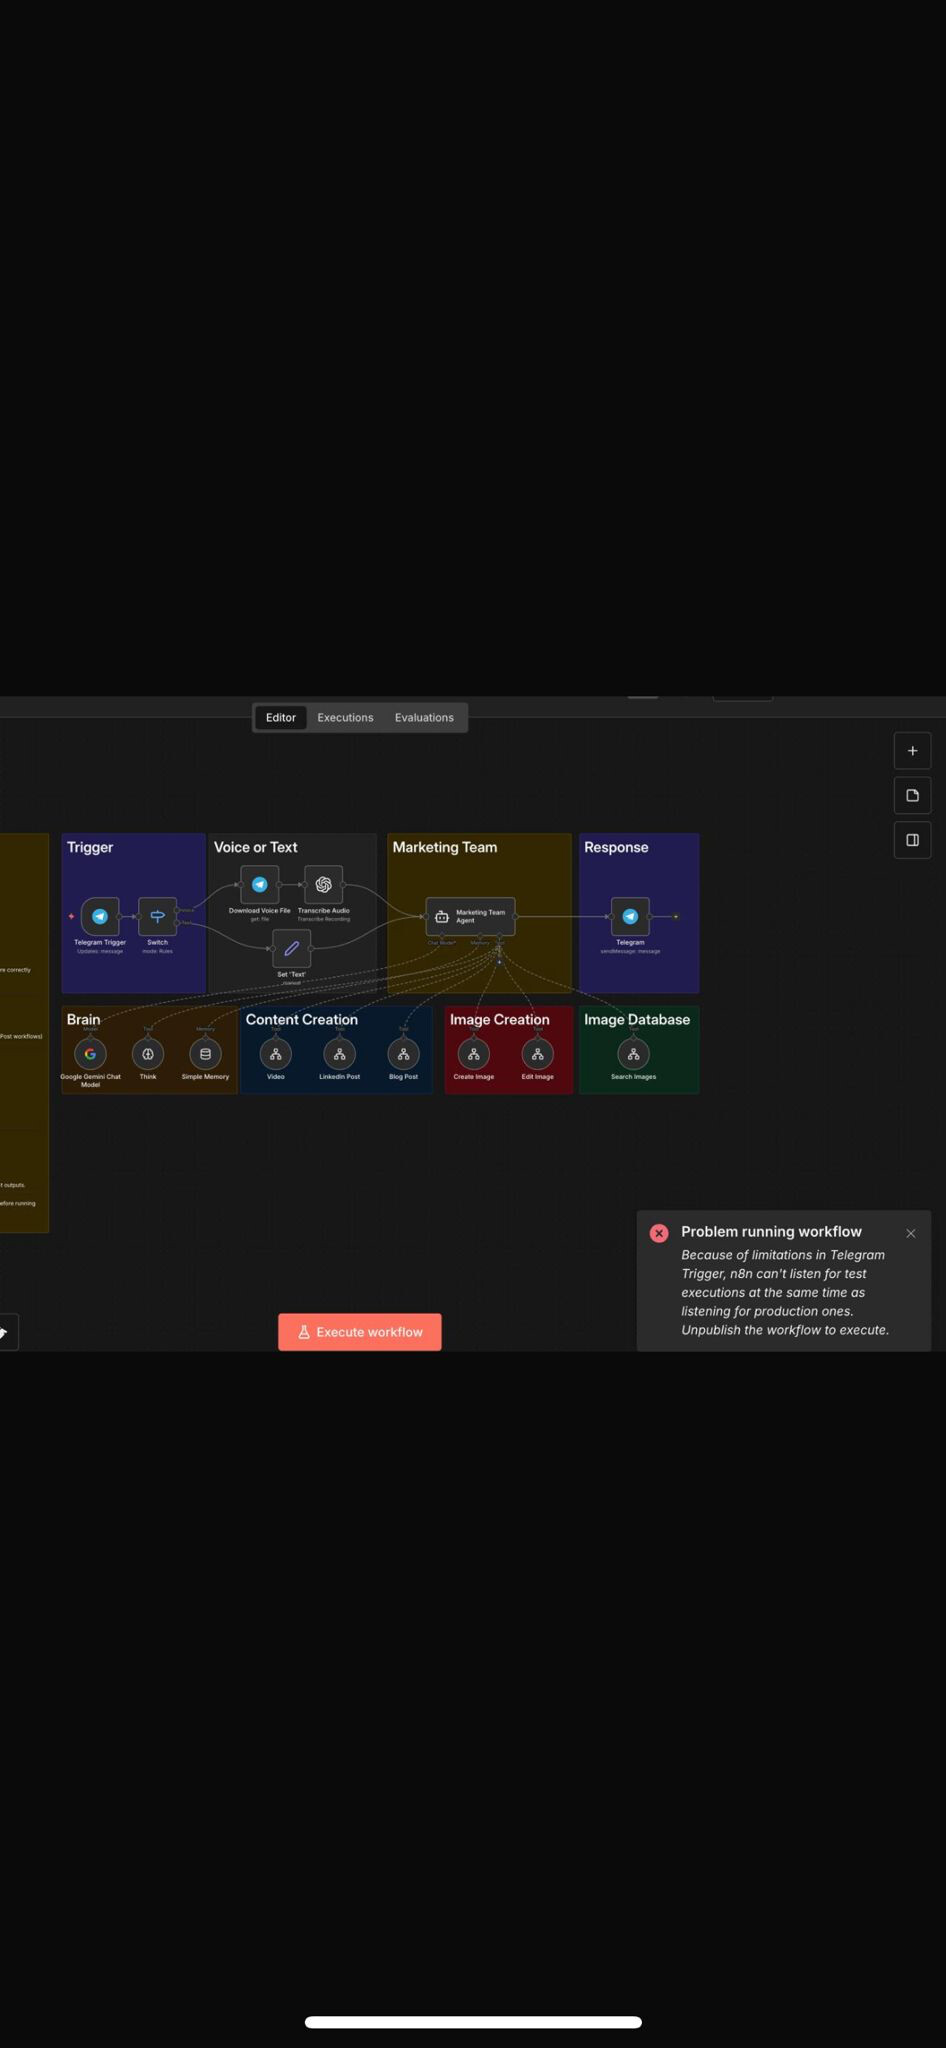
Task: Click the Response sticky note title
Action: (616, 847)
